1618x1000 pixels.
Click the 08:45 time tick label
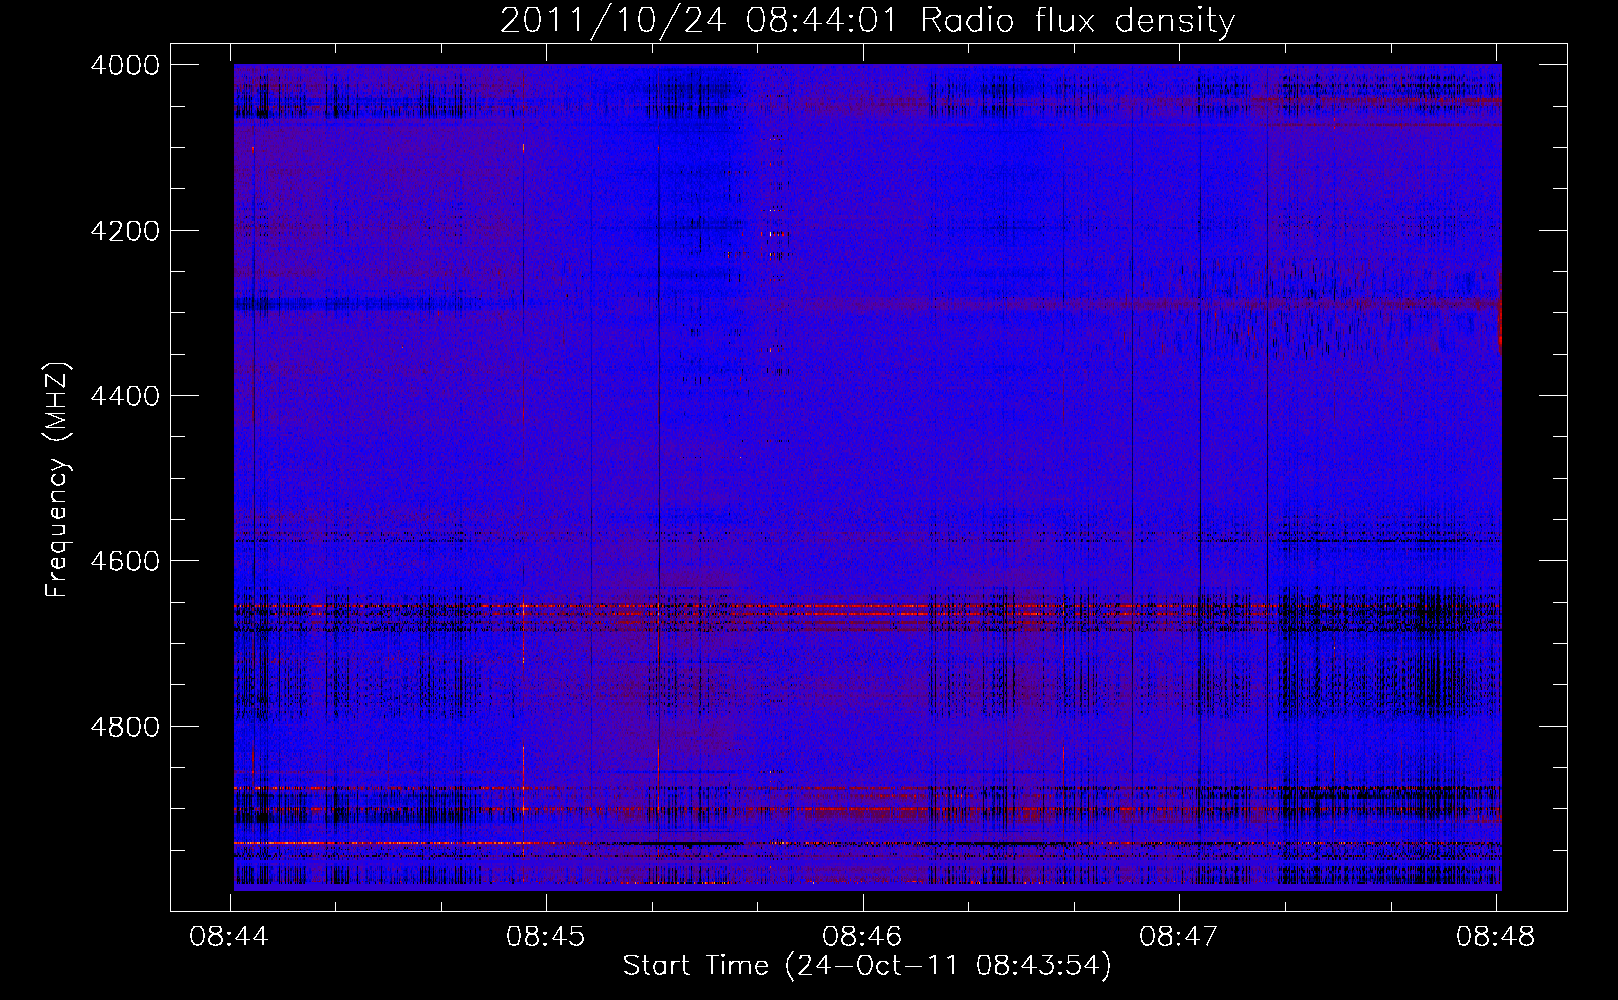[547, 937]
